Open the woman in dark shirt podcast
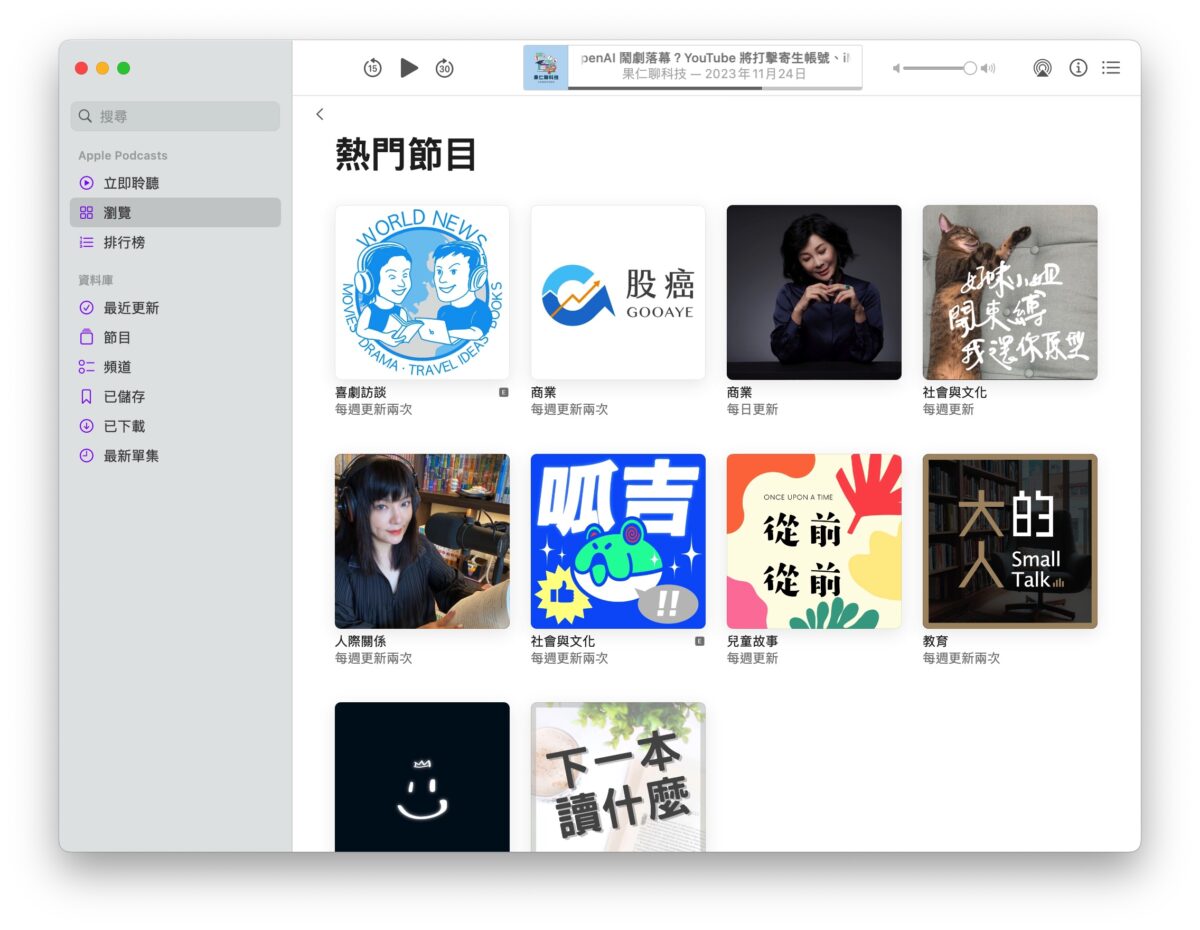This screenshot has width=1200, height=930. pos(814,293)
